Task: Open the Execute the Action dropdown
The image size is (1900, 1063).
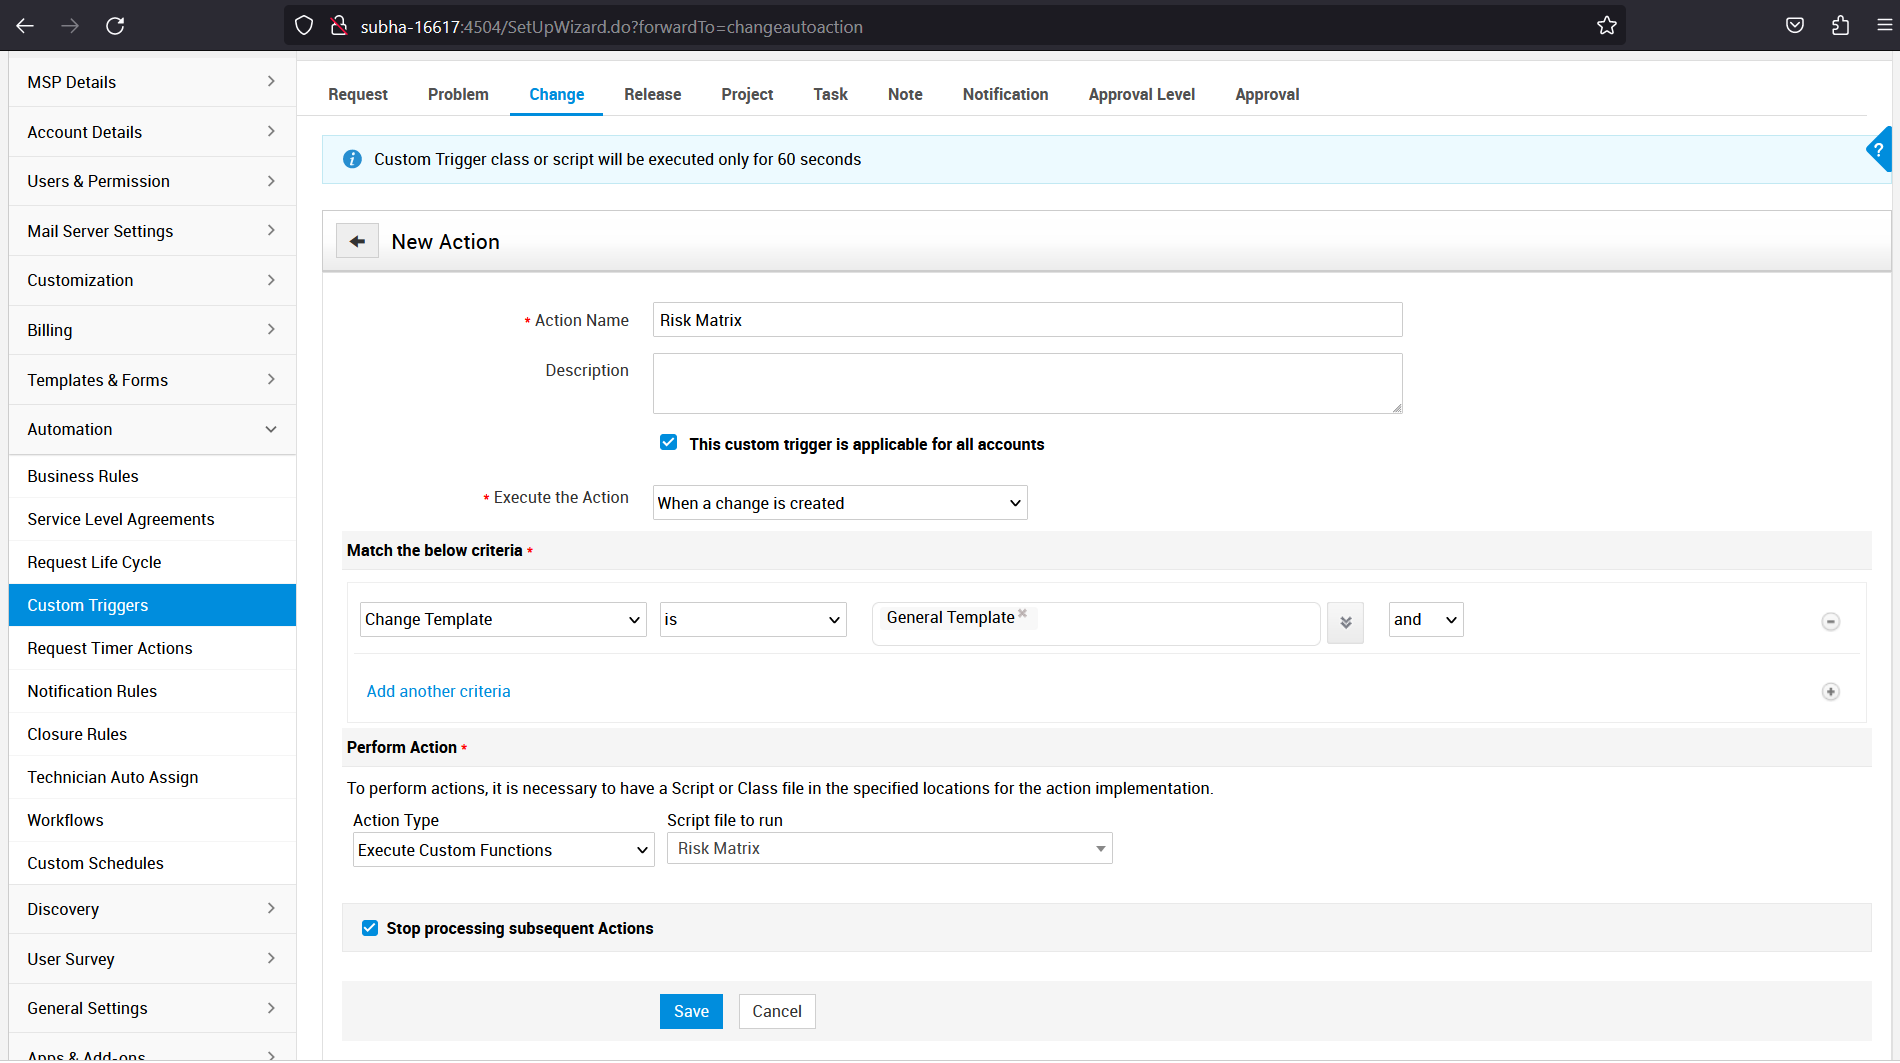Action: 839,503
